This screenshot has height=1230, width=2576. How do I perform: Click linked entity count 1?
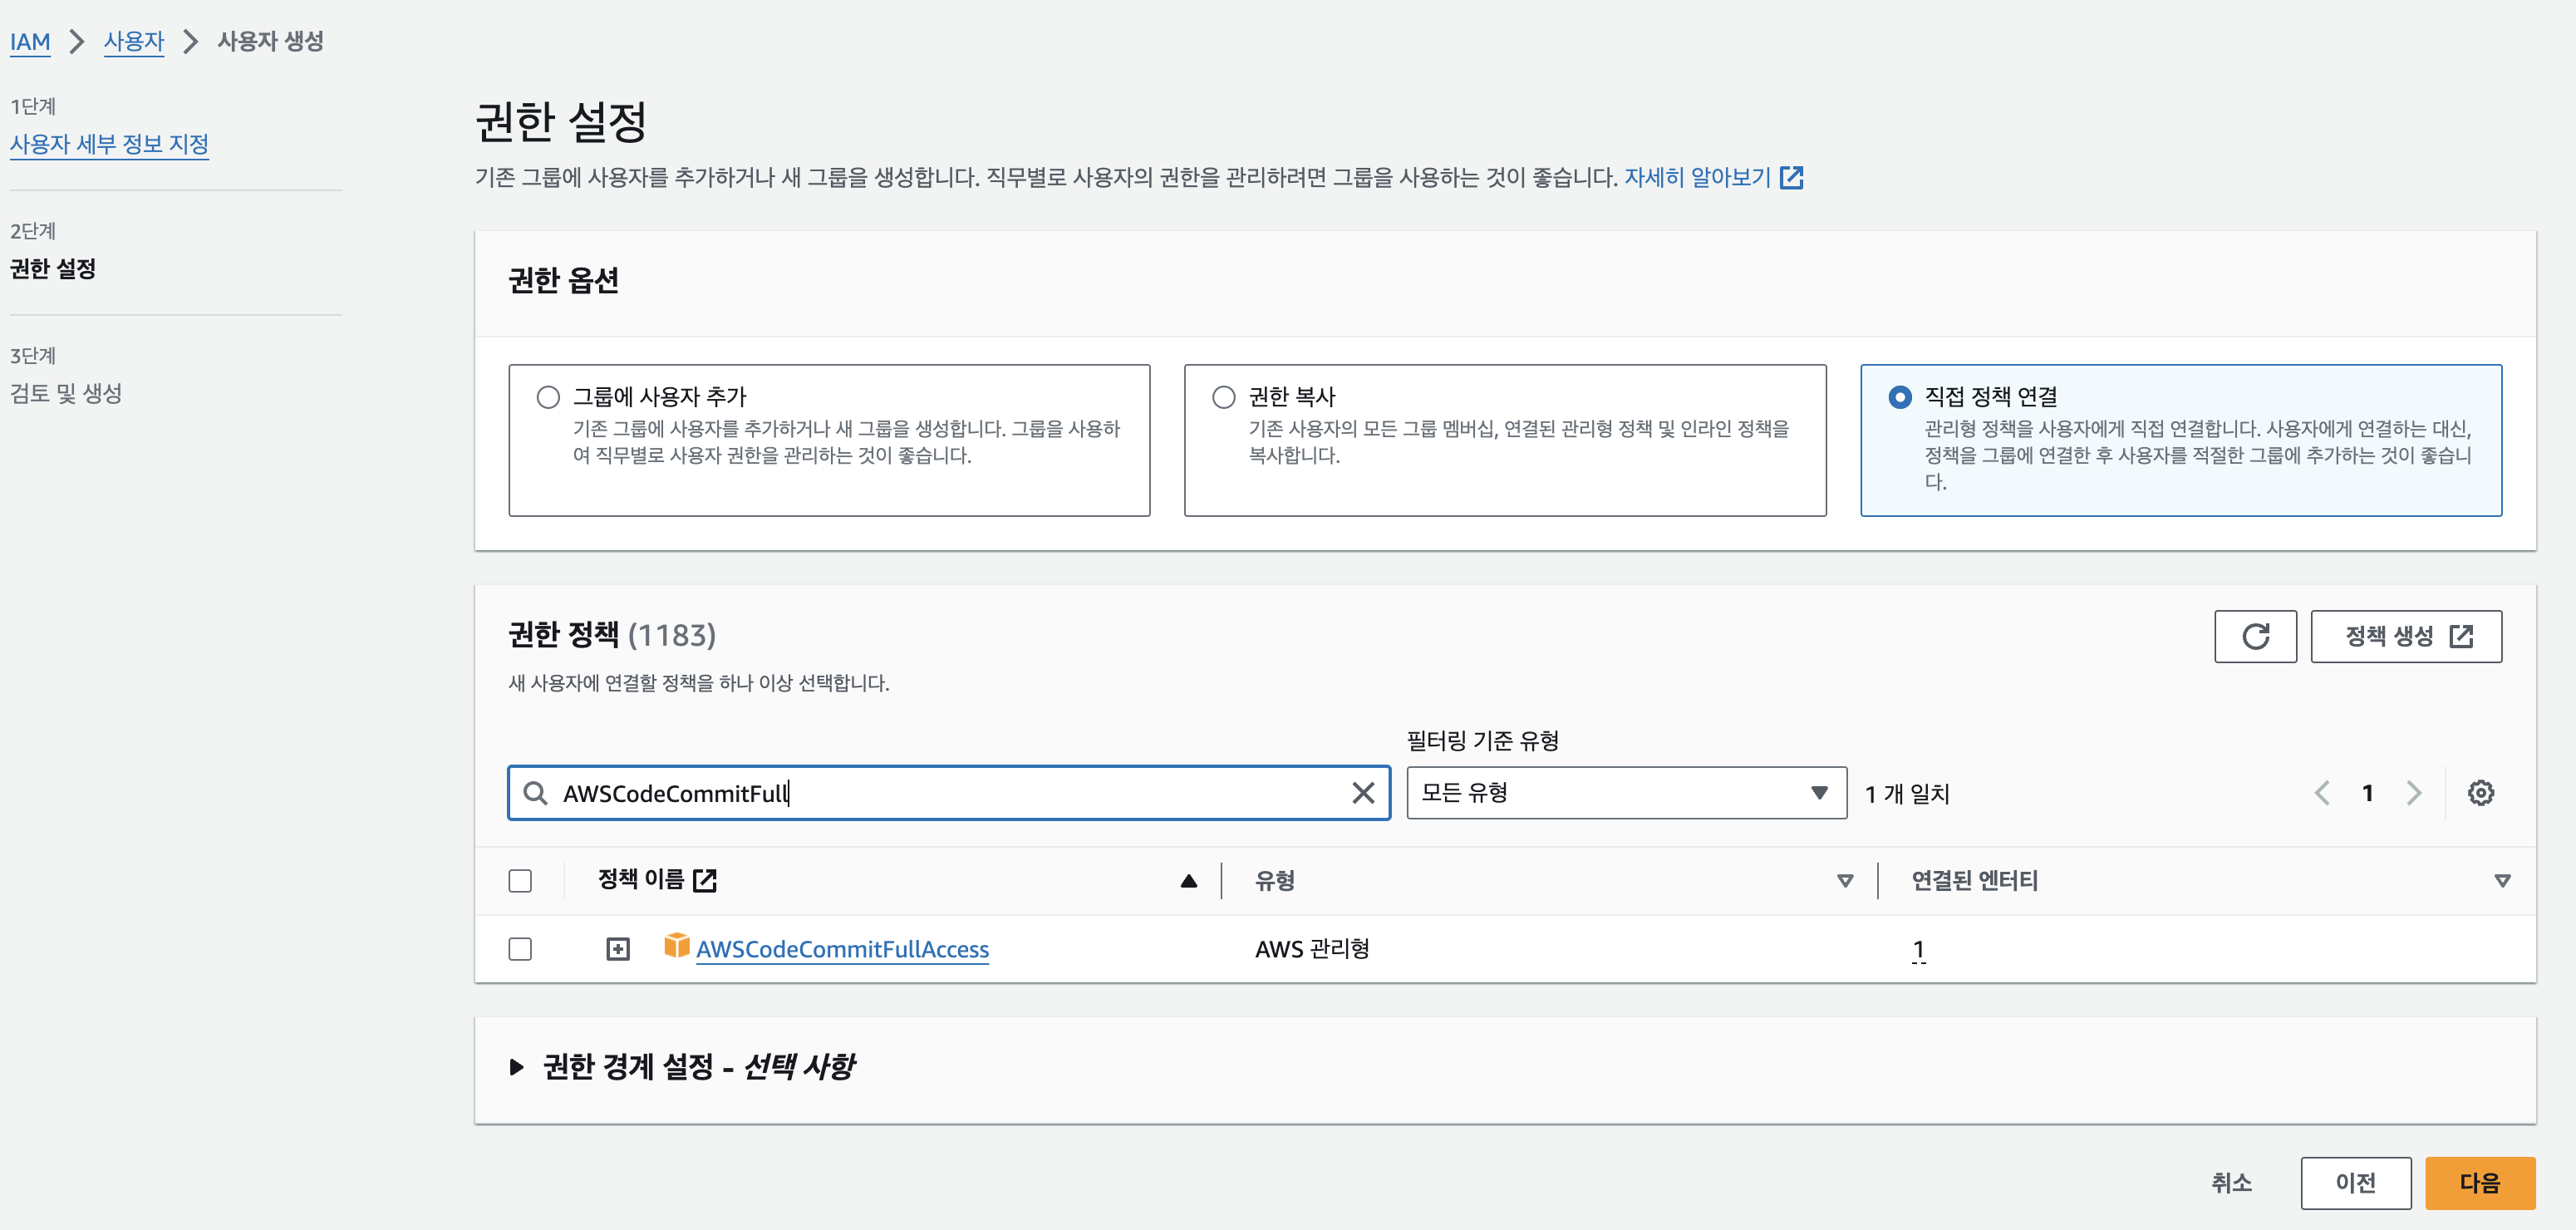[x=1918, y=949]
